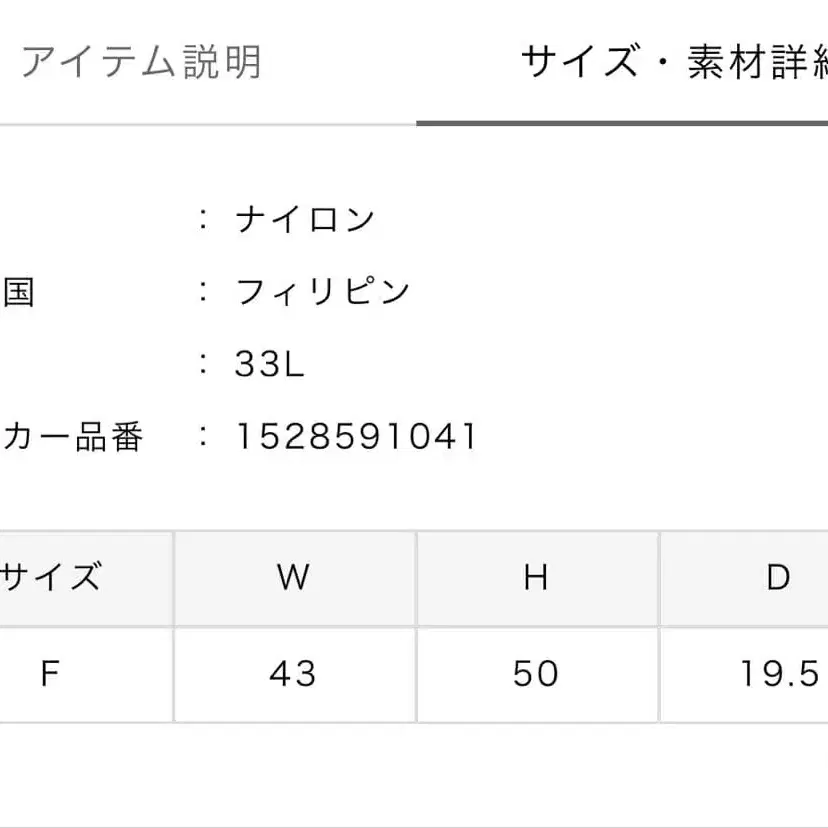Select the F size cell
Screen dimensions: 828x828
pyautogui.click(x=50, y=674)
